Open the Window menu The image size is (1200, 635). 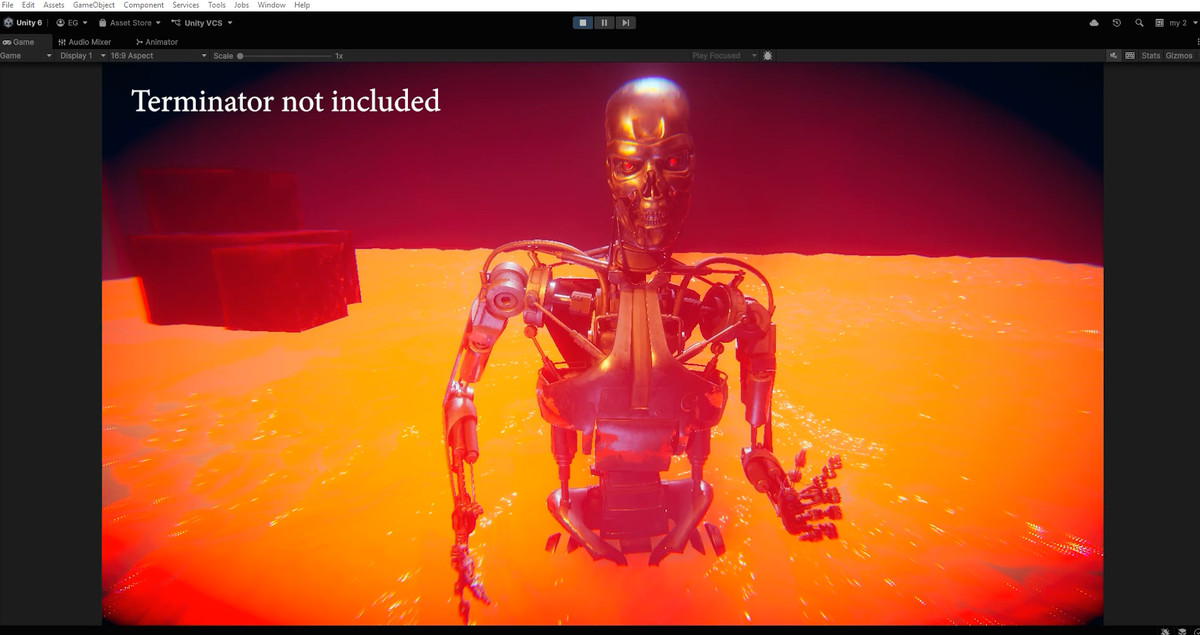click(271, 5)
